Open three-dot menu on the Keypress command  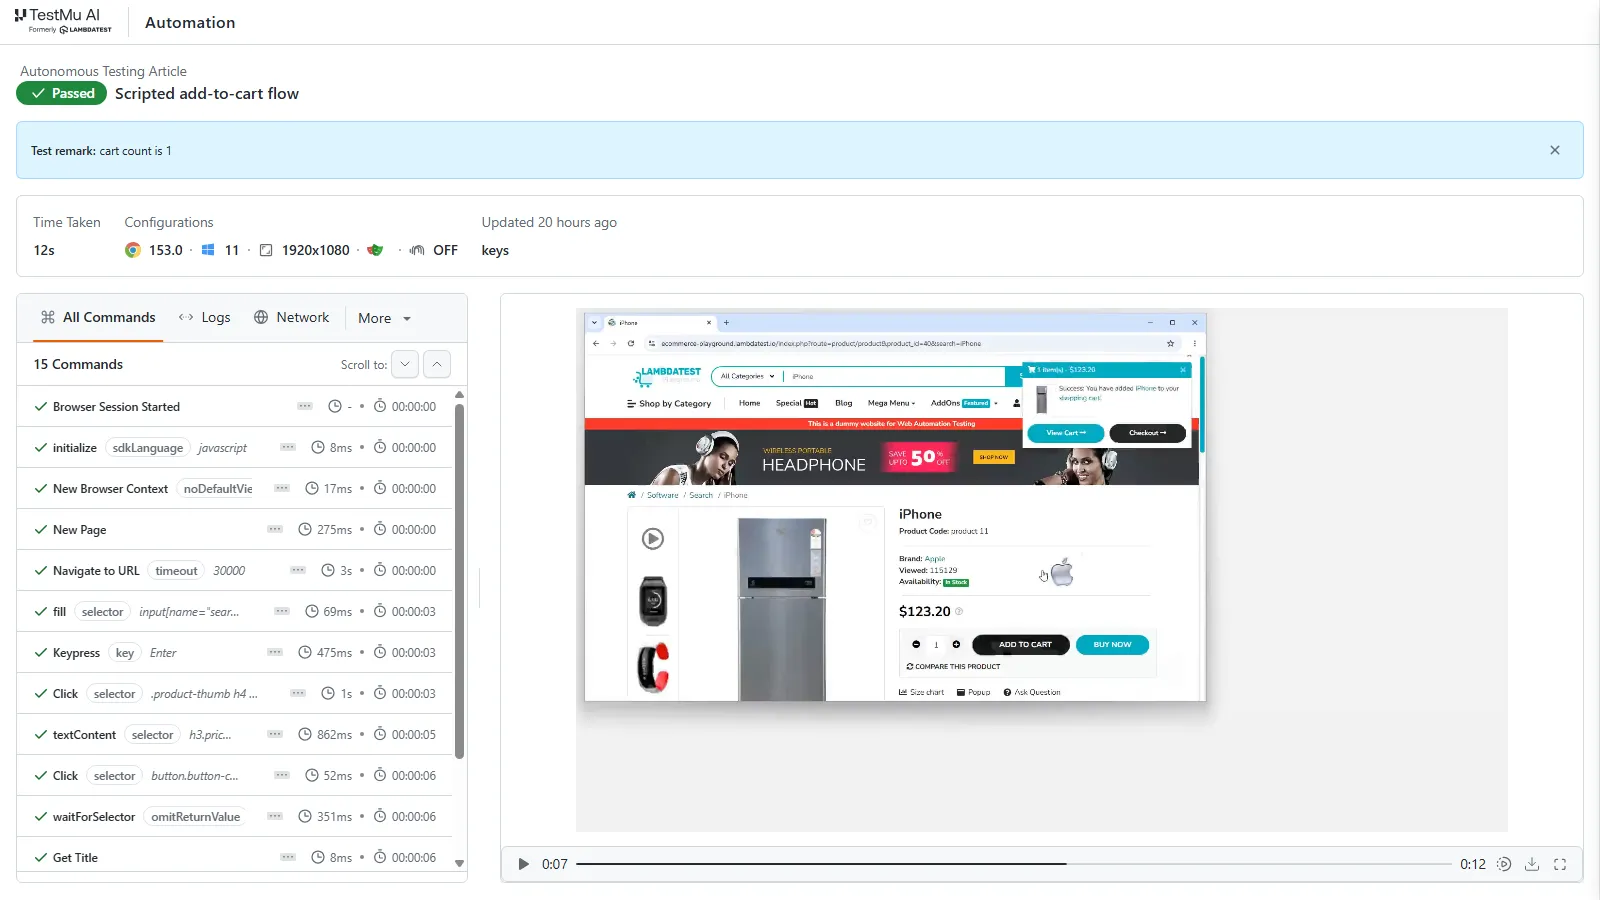275,652
